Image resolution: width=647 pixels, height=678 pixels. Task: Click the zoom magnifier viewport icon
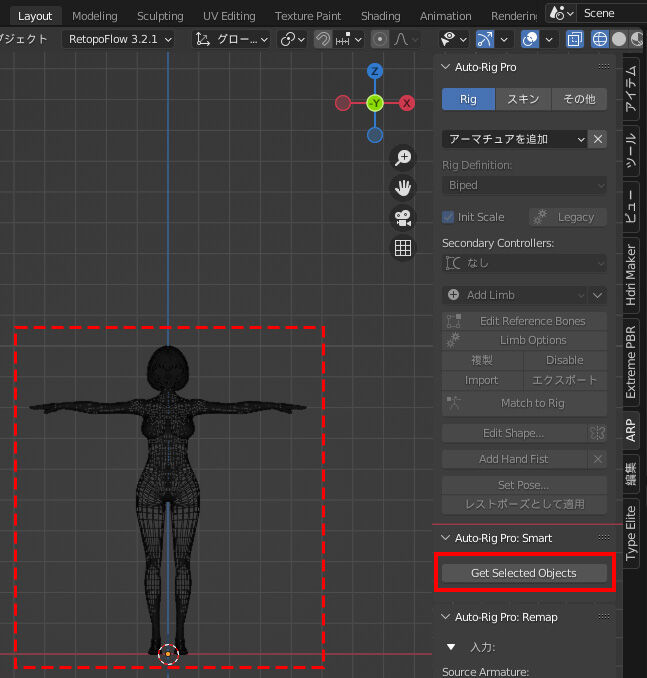[403, 157]
